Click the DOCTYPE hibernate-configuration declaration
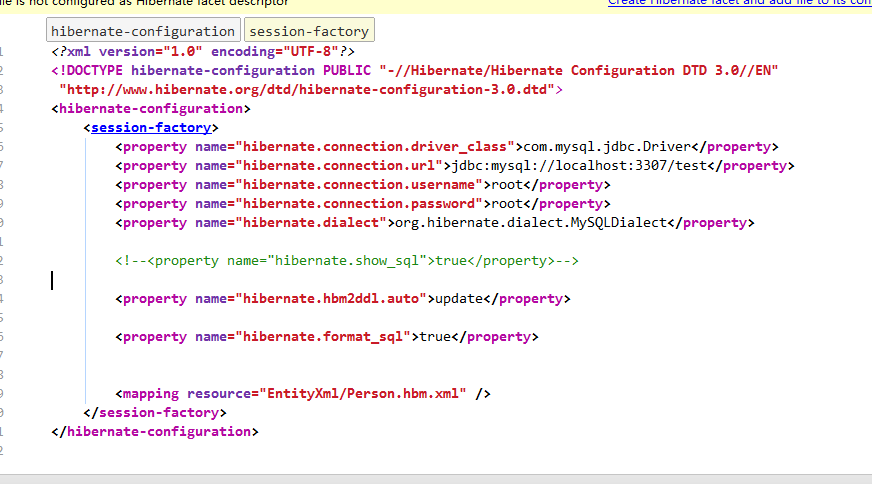The image size is (872, 484). coord(414,71)
